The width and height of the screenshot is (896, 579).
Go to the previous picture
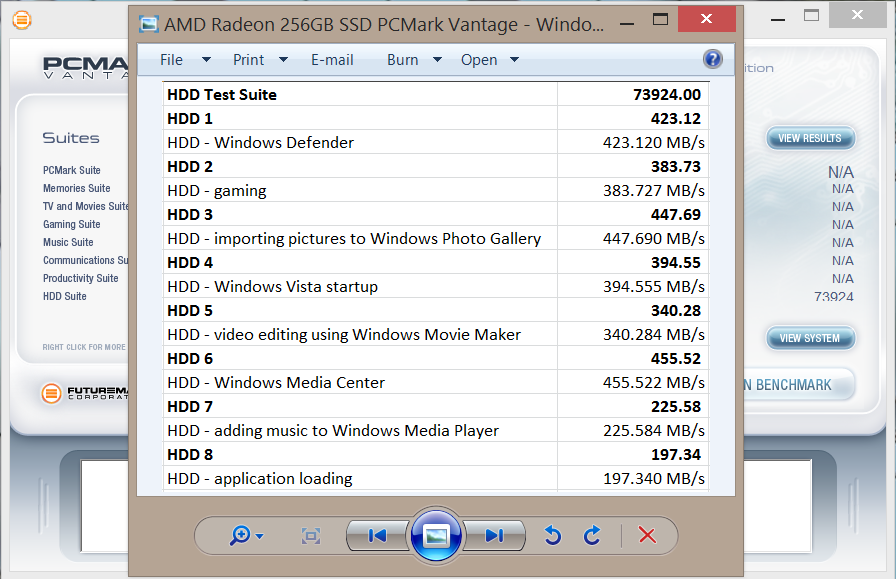pos(377,536)
